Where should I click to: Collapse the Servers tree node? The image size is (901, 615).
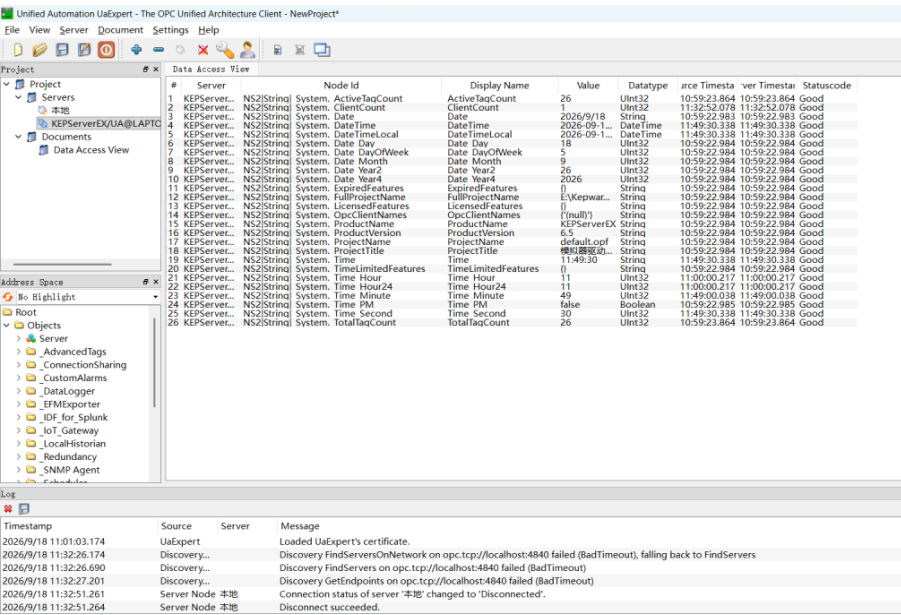18,97
